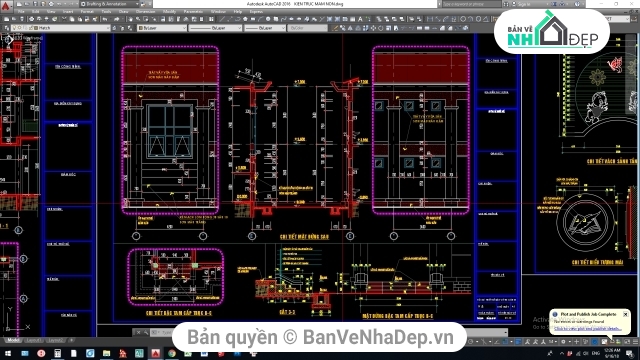Open the Parametric menu
The height and width of the screenshot is (360, 640).
coord(193,12)
